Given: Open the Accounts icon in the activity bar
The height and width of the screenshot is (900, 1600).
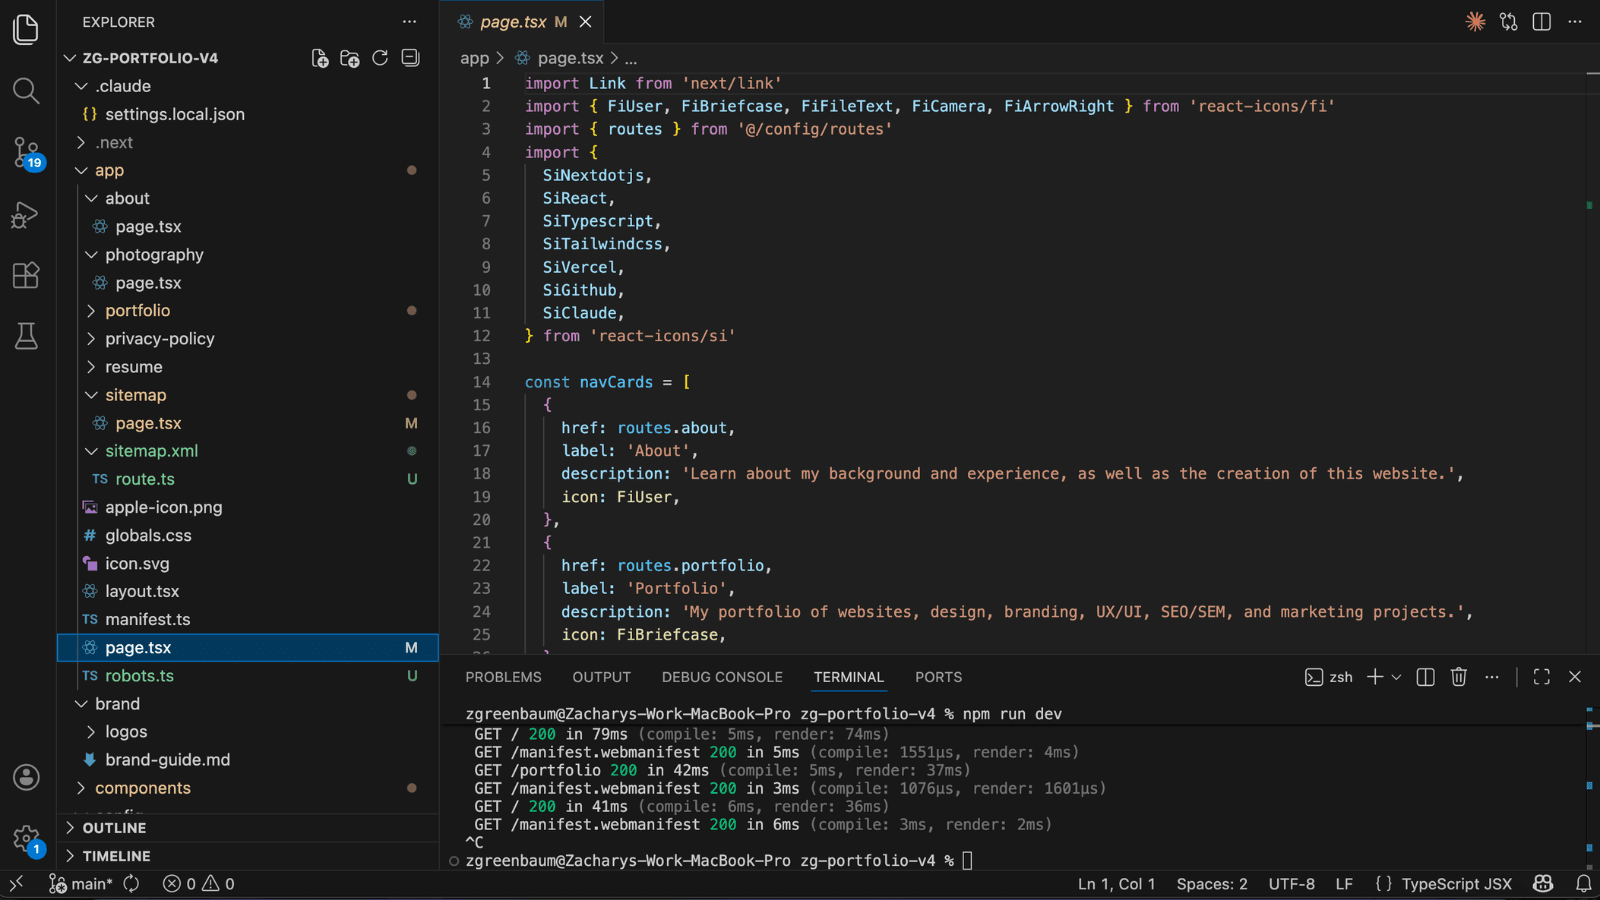Looking at the screenshot, I should click(x=26, y=776).
